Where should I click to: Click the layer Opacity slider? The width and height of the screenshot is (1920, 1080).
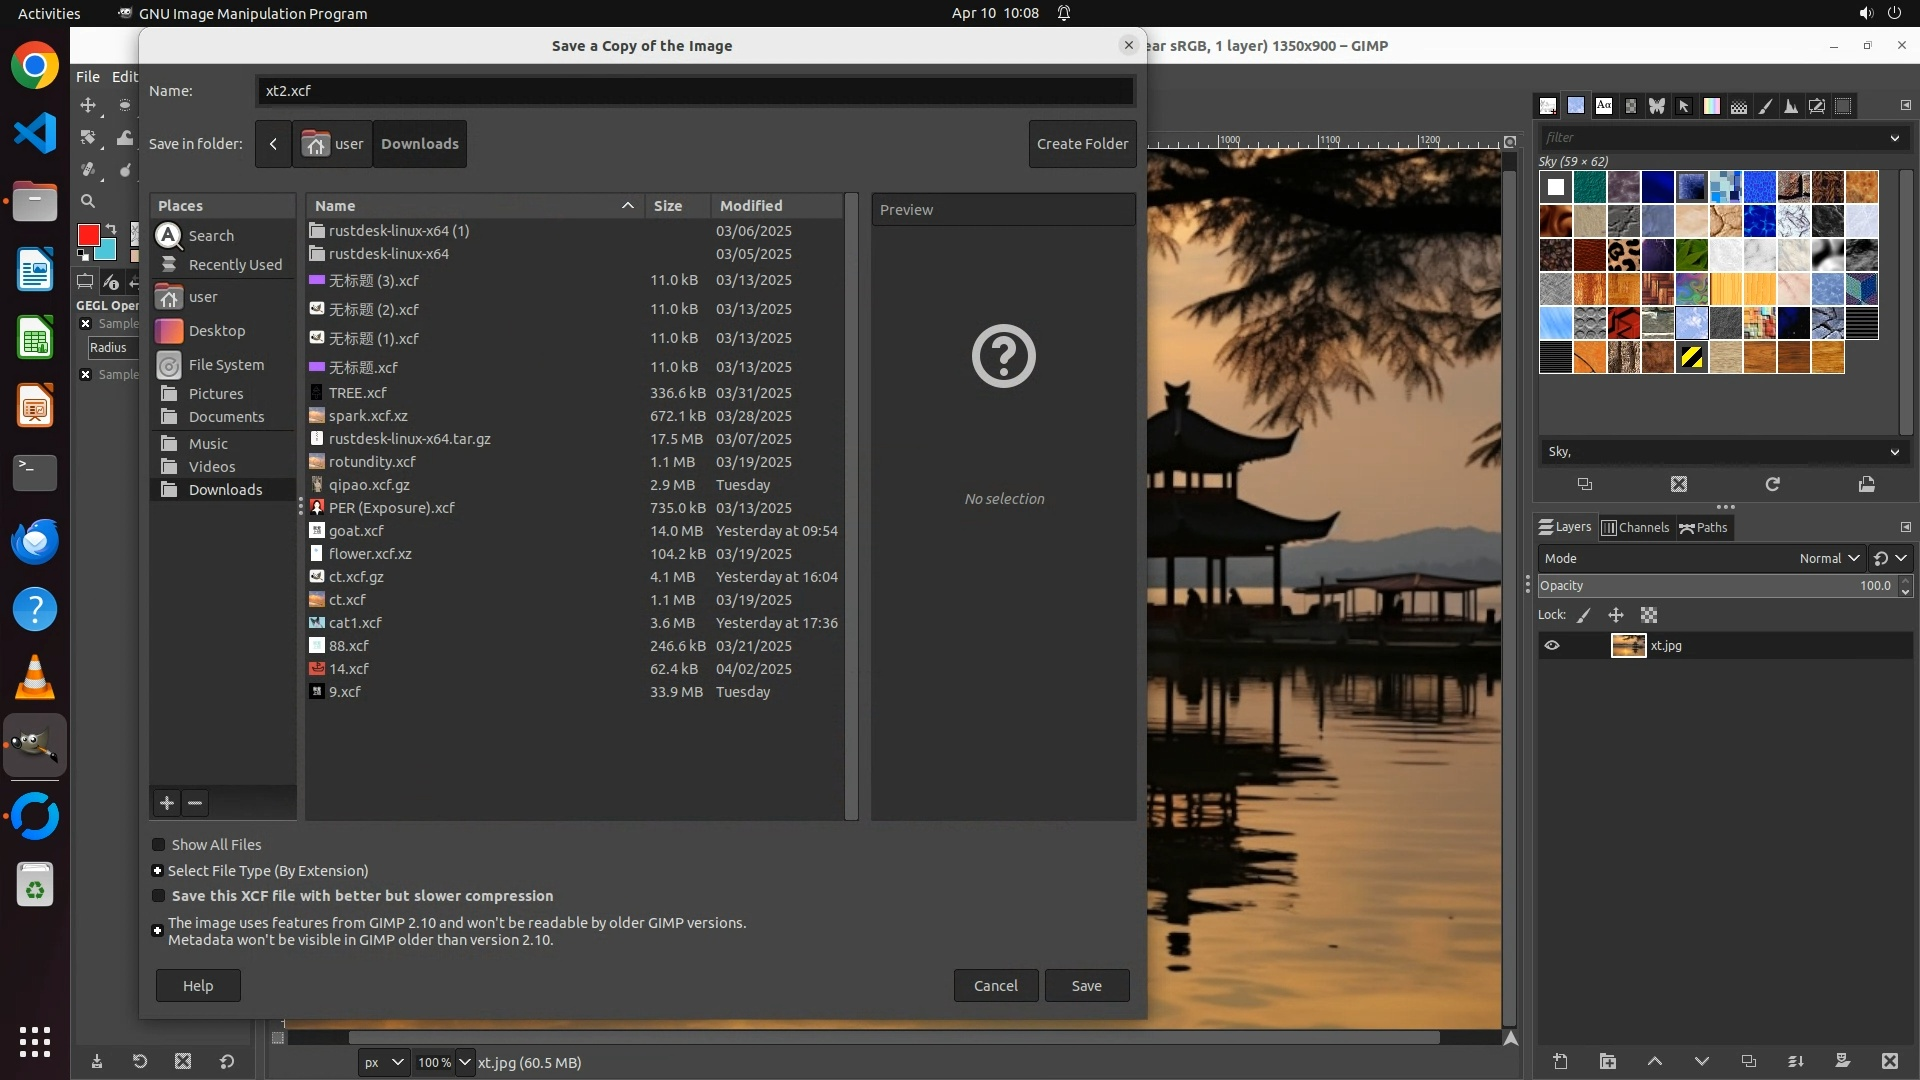[1700, 586]
